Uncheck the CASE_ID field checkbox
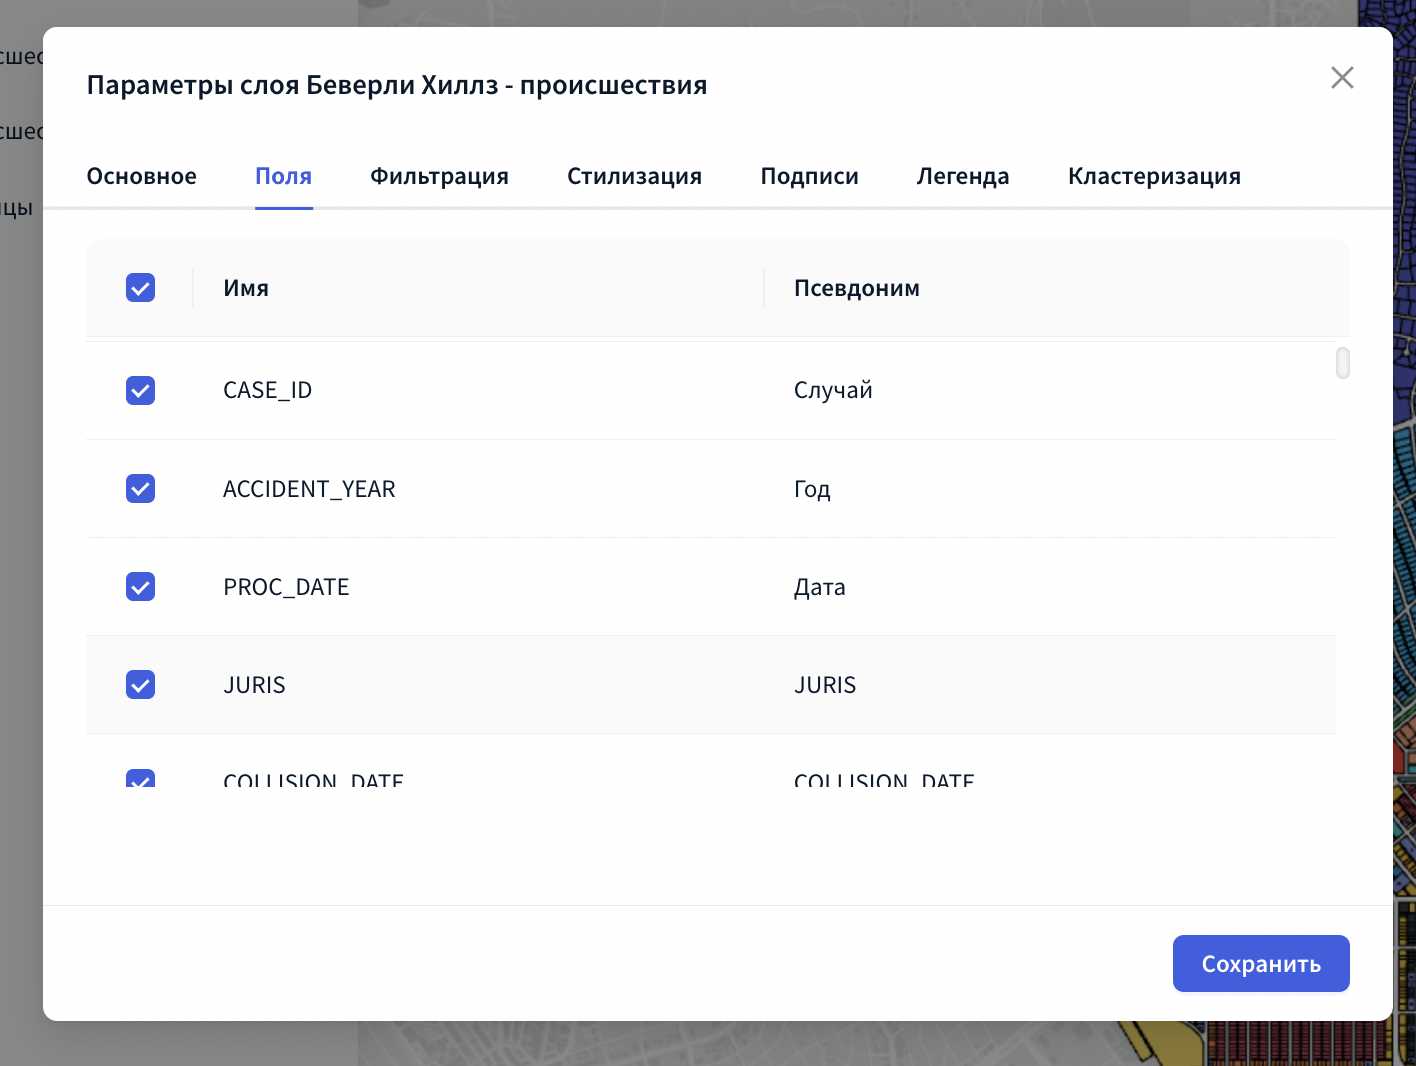This screenshot has height=1066, width=1416. point(141,390)
